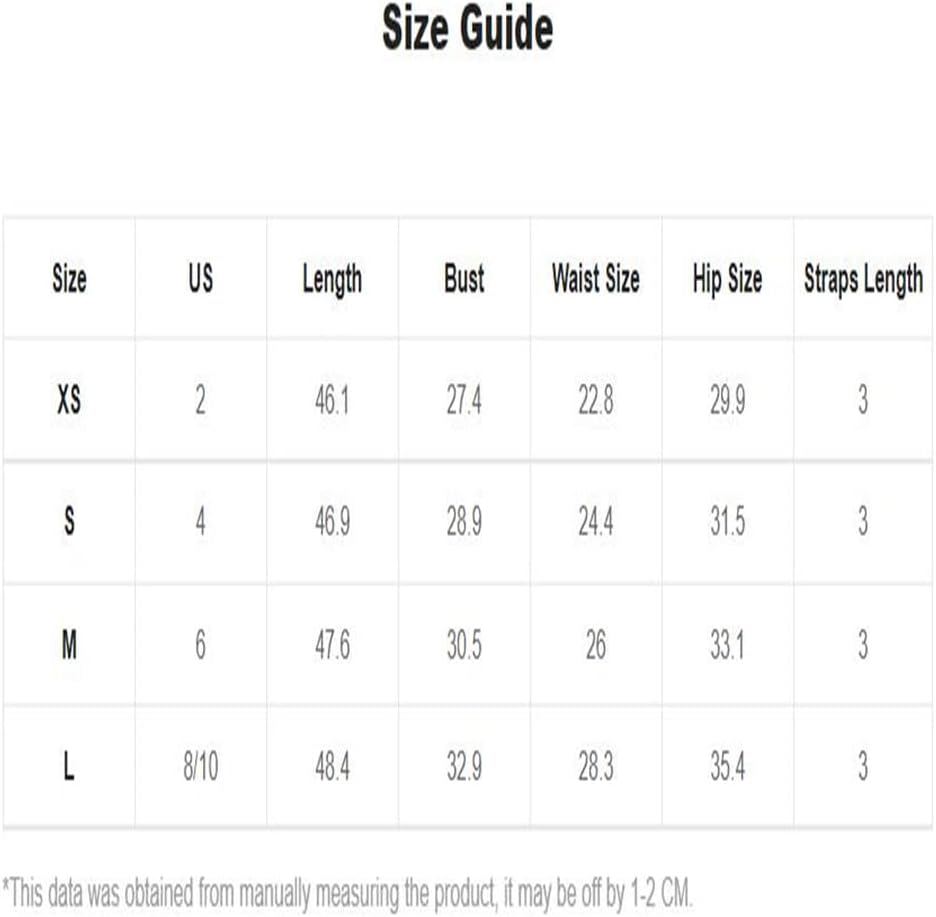Image resolution: width=936 pixels, height=917 pixels.
Task: Click the 35.4 hip size value
Action: [x=727, y=767]
